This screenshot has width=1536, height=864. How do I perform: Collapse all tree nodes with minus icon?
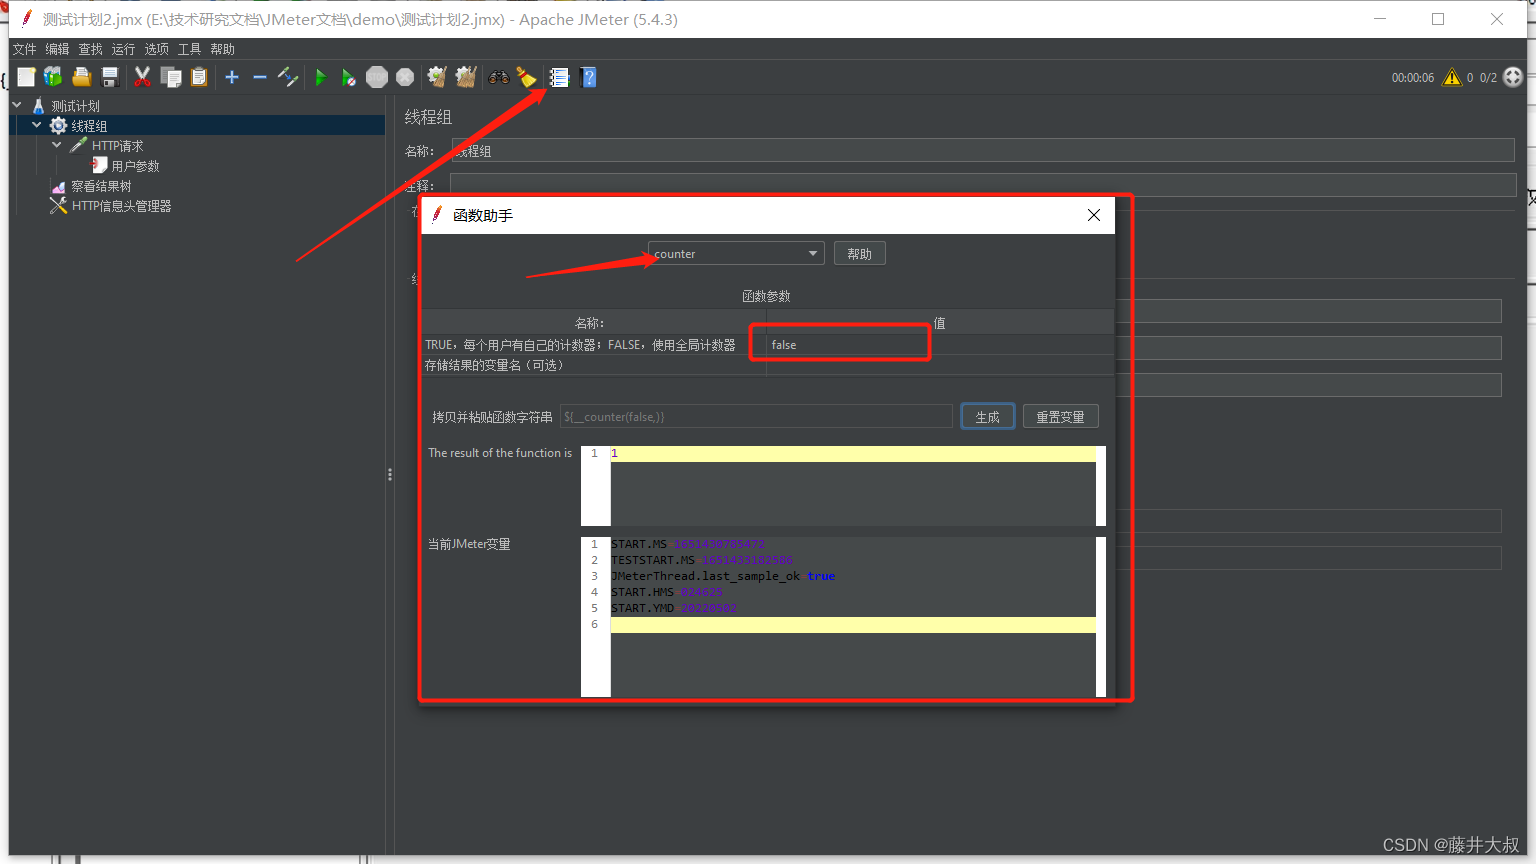pyautogui.click(x=260, y=77)
